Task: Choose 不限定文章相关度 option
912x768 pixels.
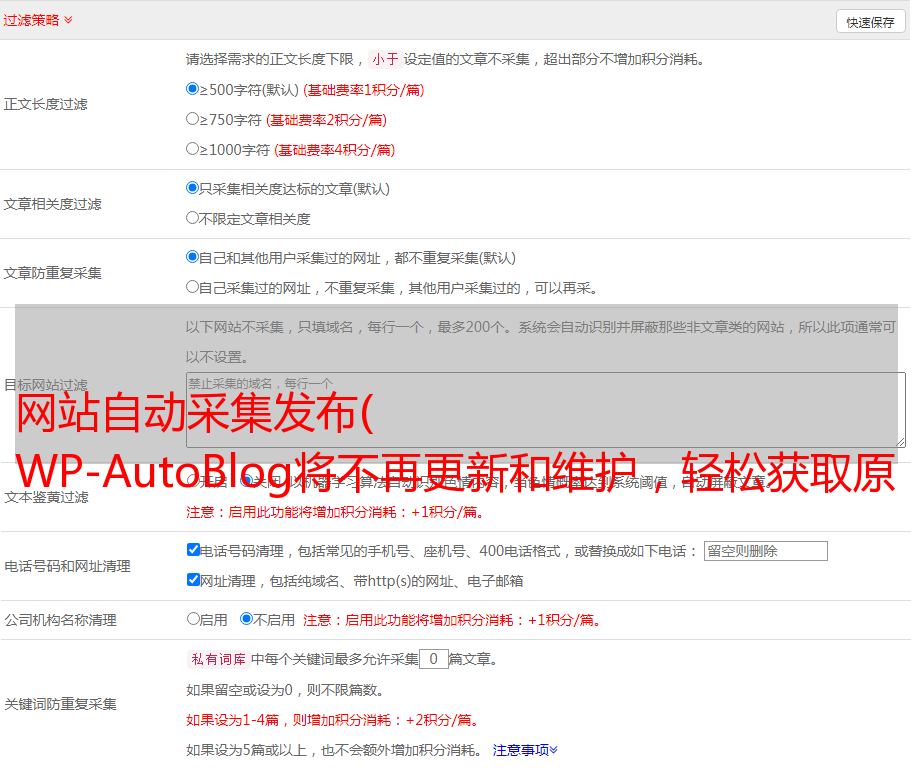Action: tap(193, 218)
